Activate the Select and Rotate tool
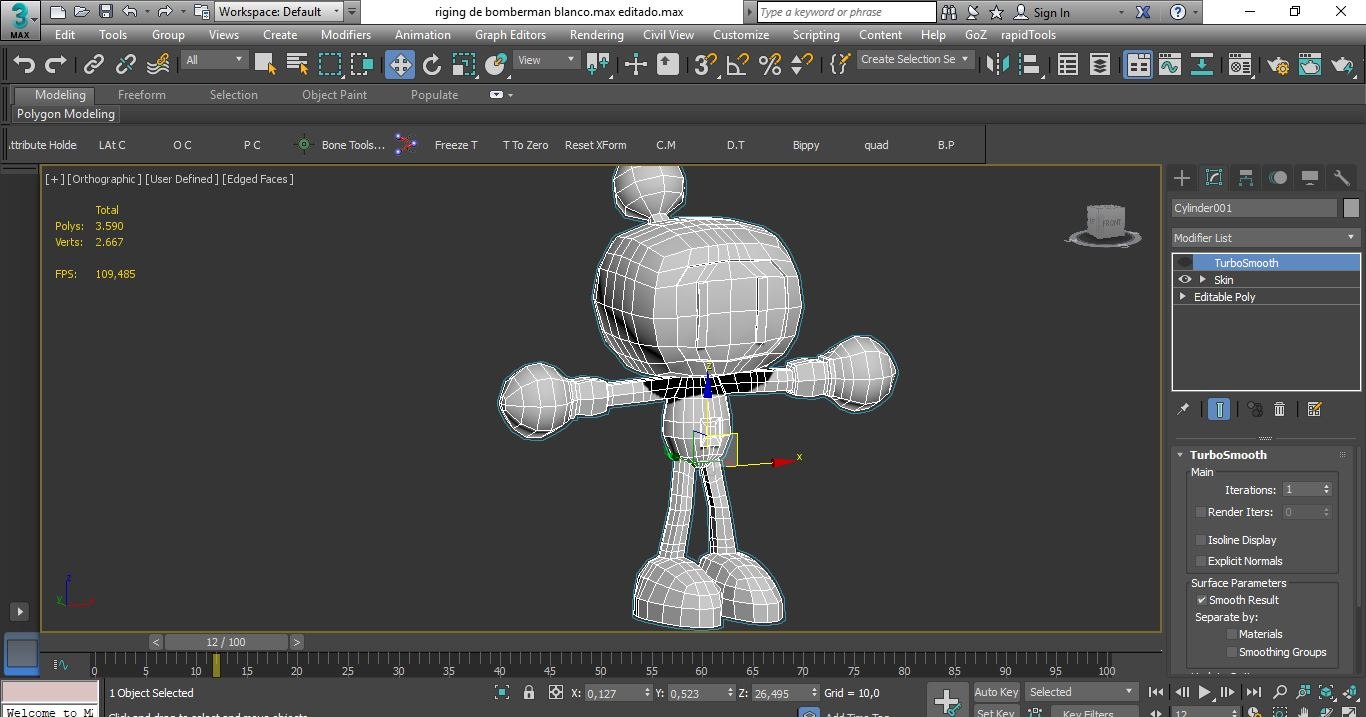This screenshot has width=1366, height=717. [432, 64]
